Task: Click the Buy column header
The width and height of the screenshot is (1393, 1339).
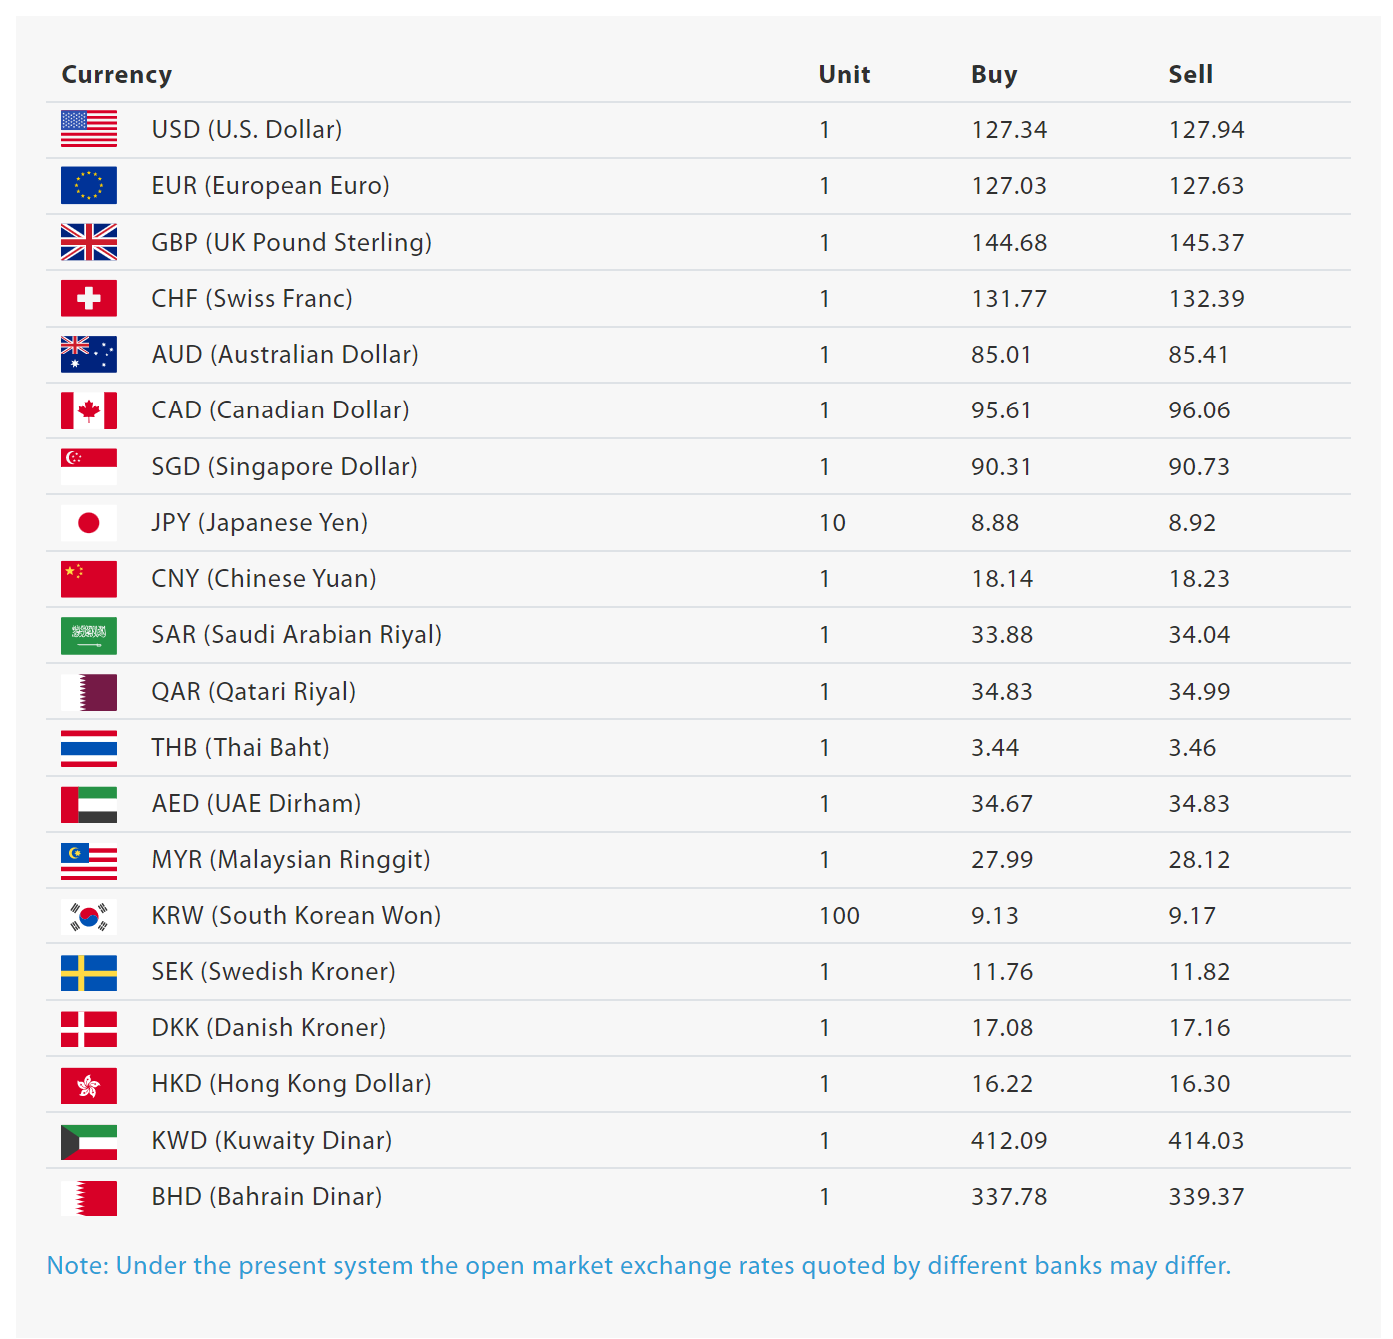Action: [x=994, y=75]
